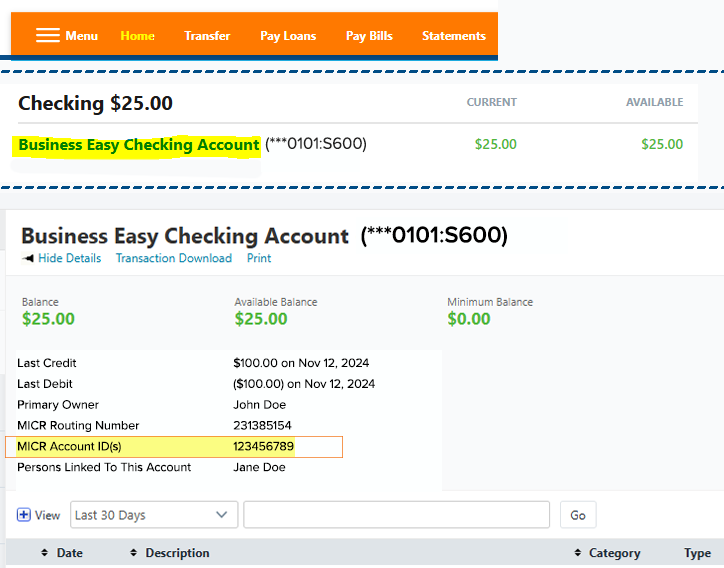Image resolution: width=724 pixels, height=568 pixels.
Task: Sort by Description column arrows
Action: point(133,553)
